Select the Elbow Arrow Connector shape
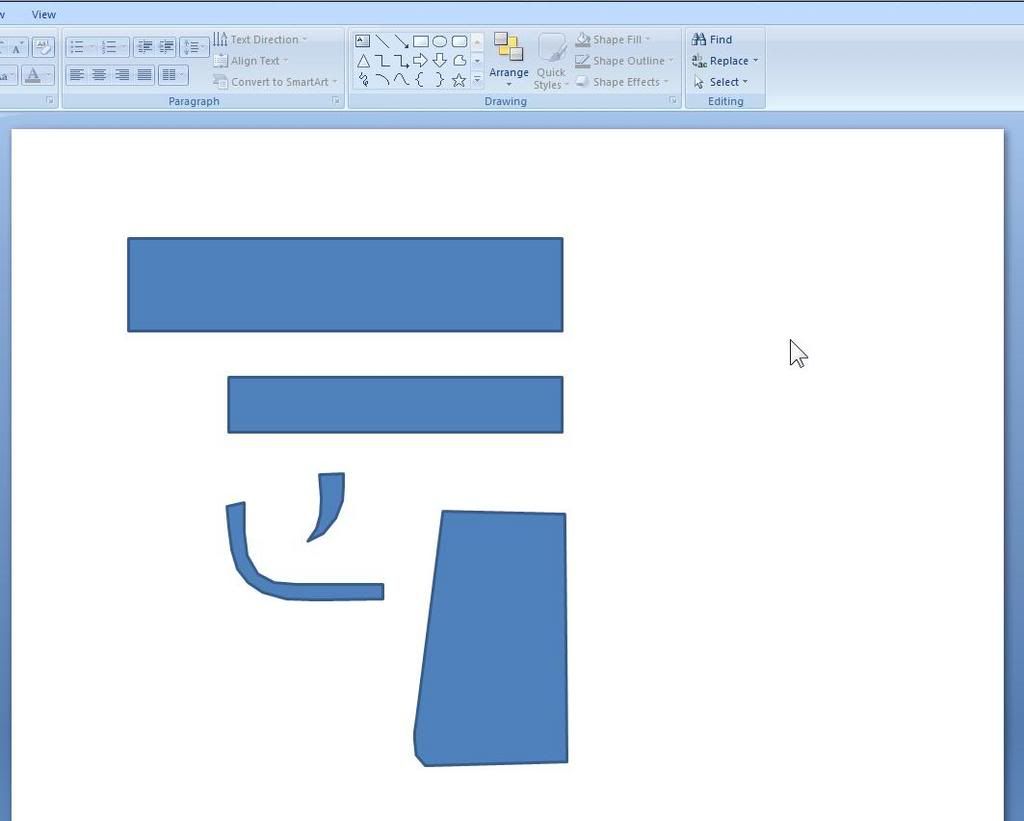Image resolution: width=1024 pixels, height=821 pixels. [402, 61]
